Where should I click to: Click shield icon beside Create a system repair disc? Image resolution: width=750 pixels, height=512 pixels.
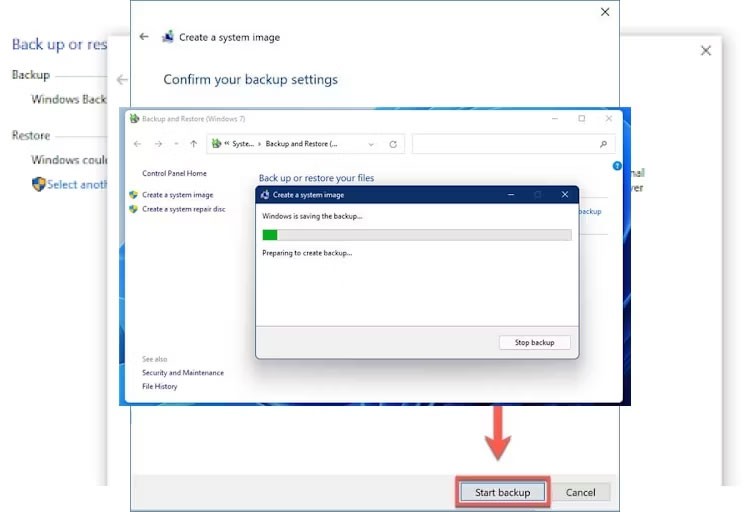tap(134, 209)
